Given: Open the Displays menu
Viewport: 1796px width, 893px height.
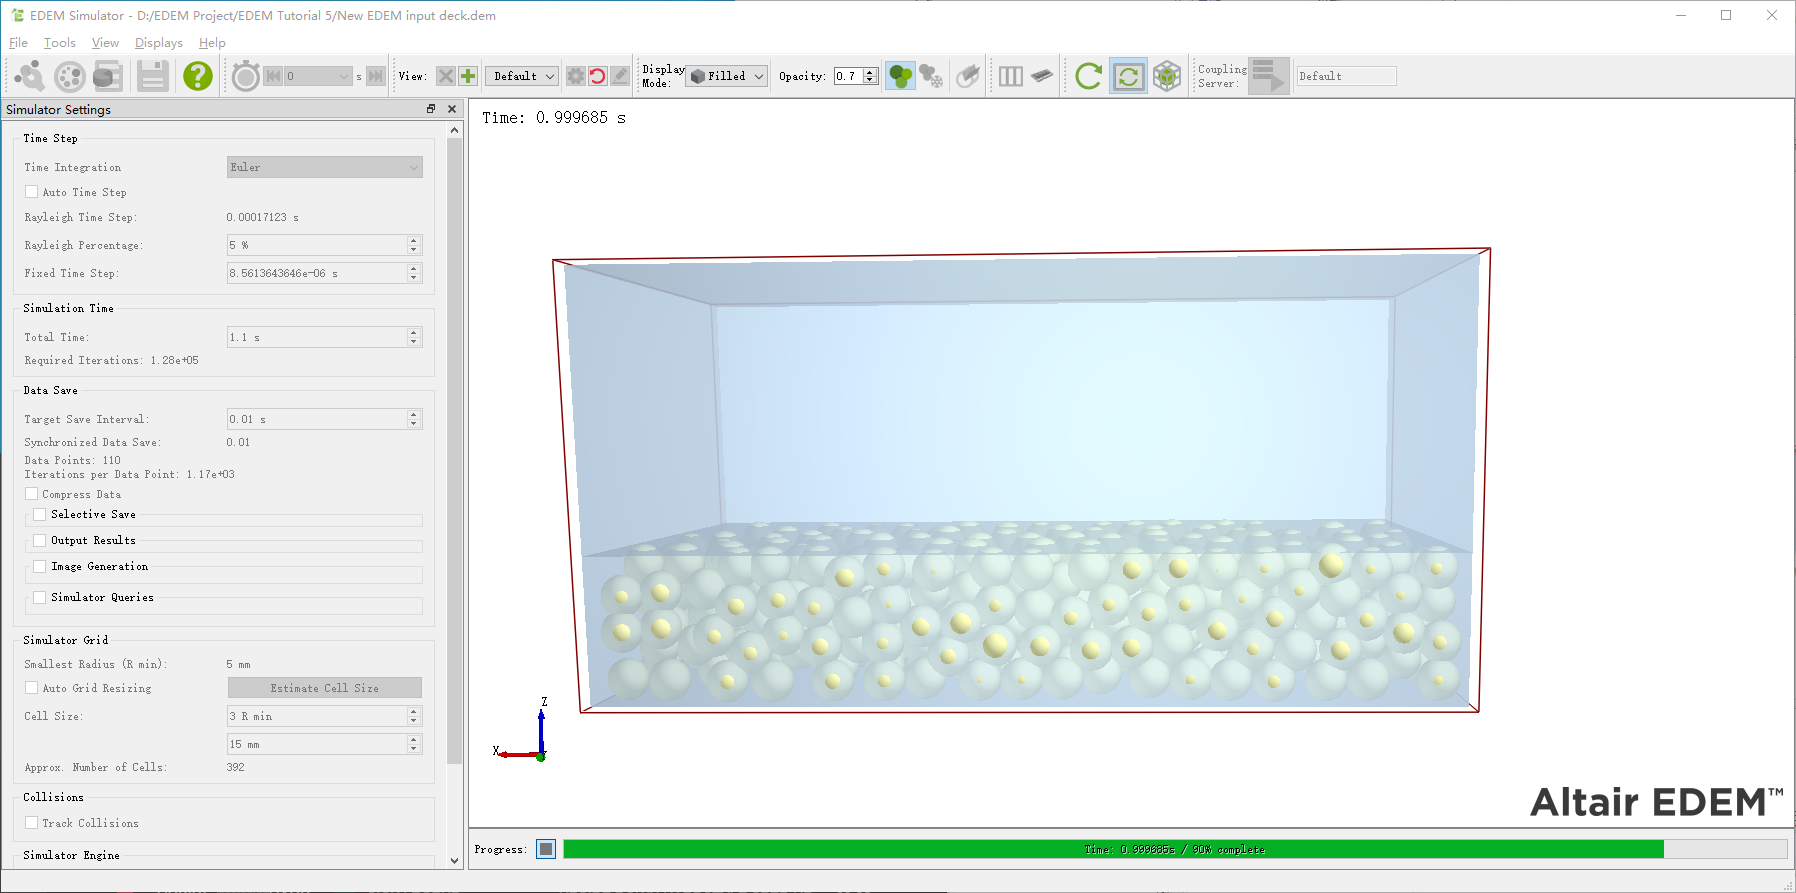Looking at the screenshot, I should pyautogui.click(x=158, y=43).
